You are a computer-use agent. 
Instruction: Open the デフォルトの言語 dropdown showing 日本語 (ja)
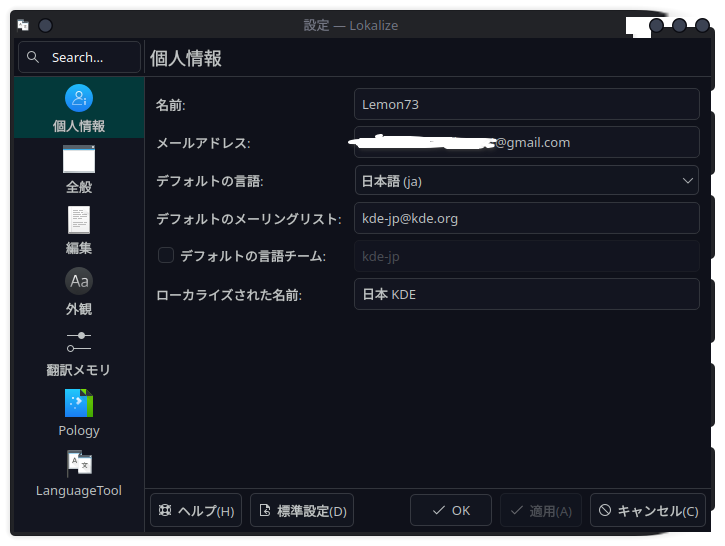527,180
